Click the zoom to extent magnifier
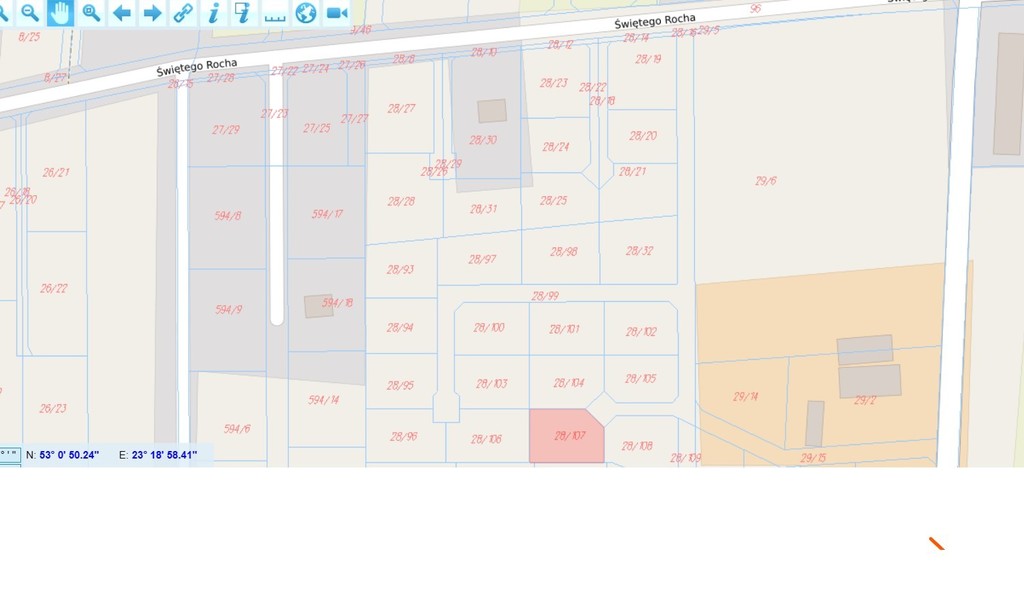1024x603 pixels. click(x=92, y=13)
